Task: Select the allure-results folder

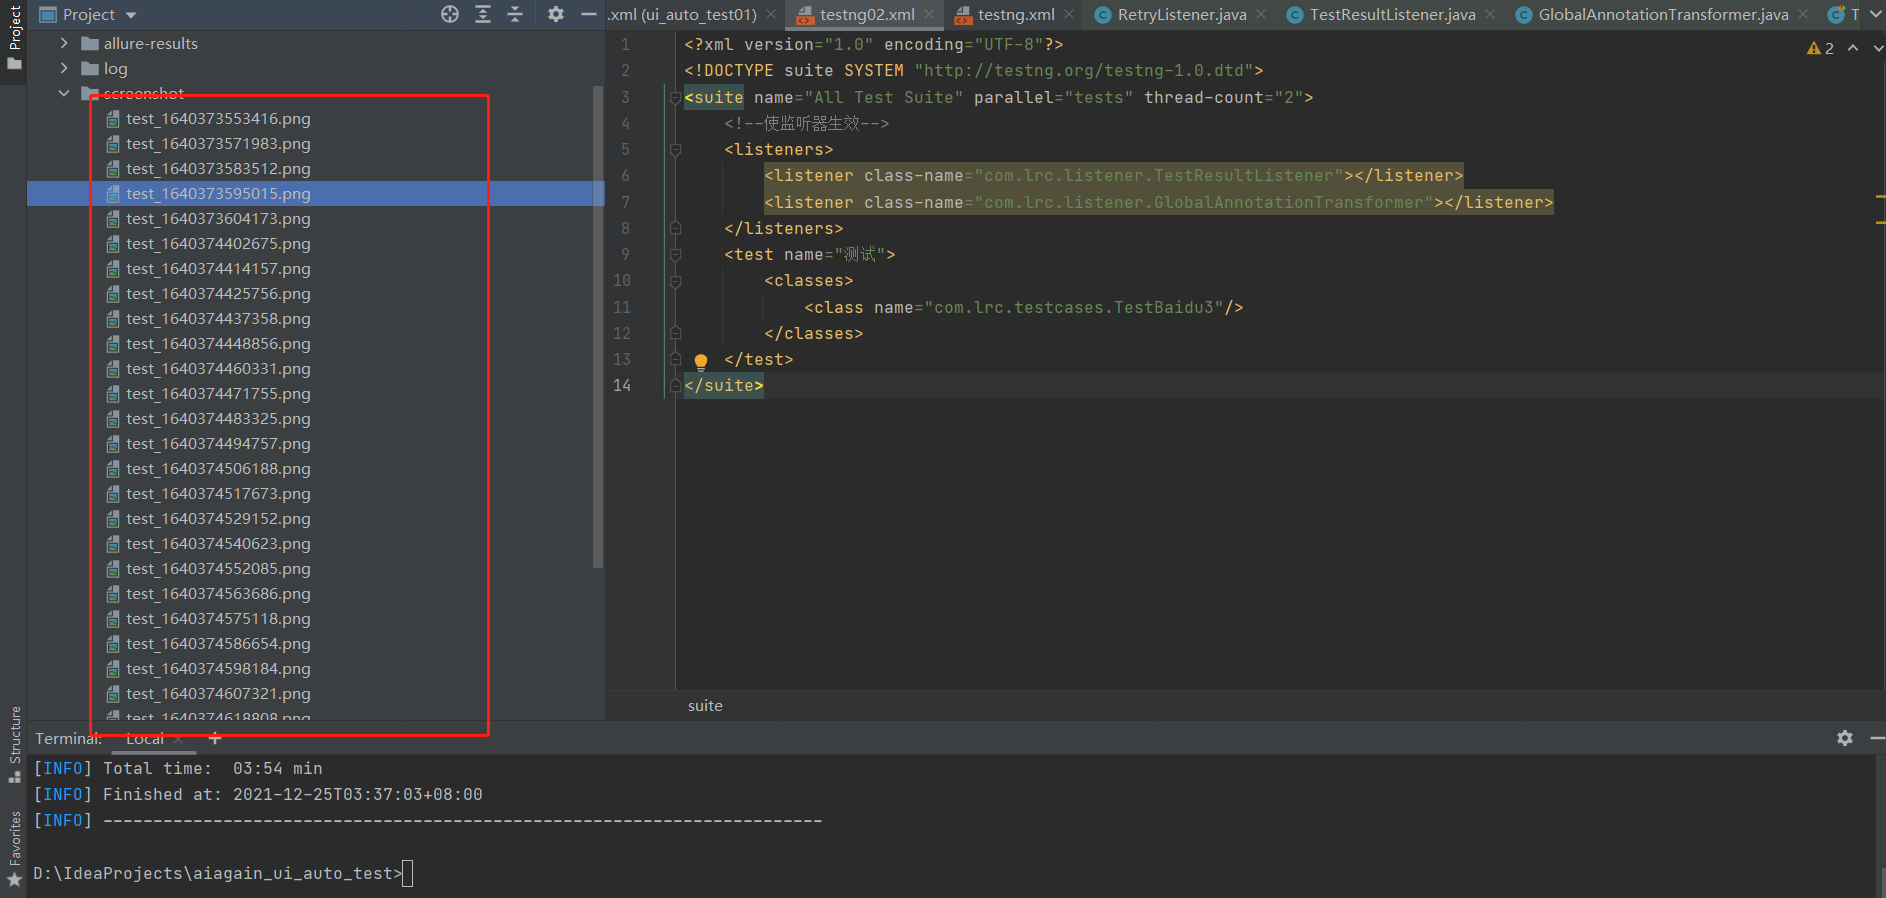Action: tap(151, 43)
